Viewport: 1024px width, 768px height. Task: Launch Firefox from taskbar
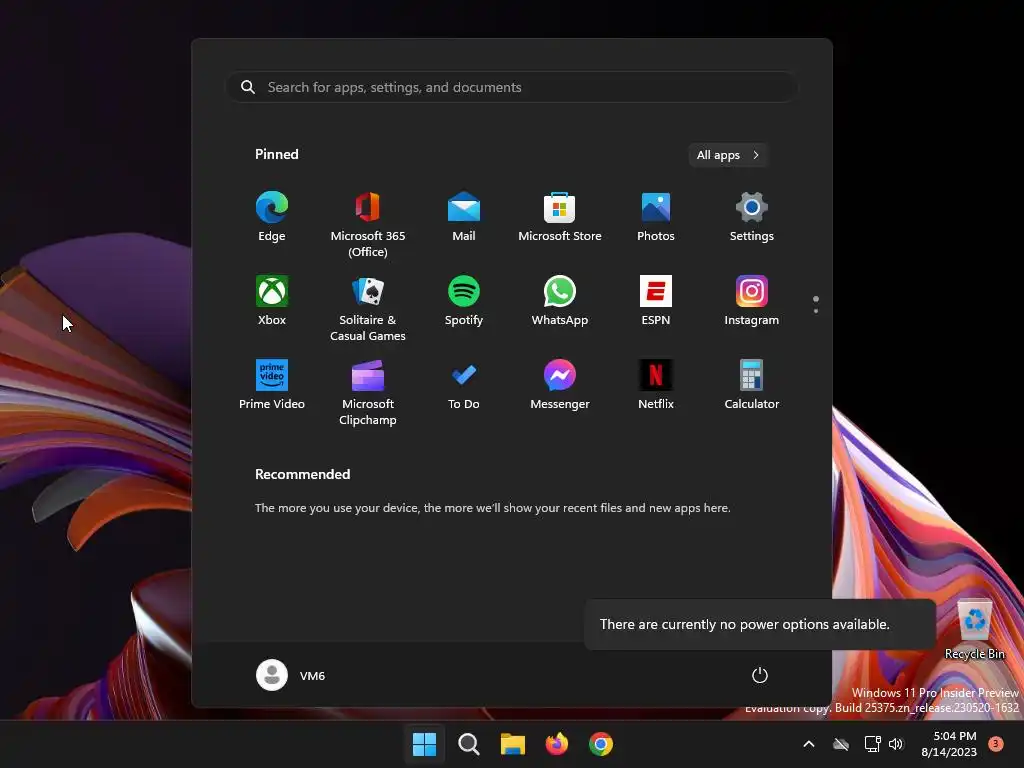556,744
